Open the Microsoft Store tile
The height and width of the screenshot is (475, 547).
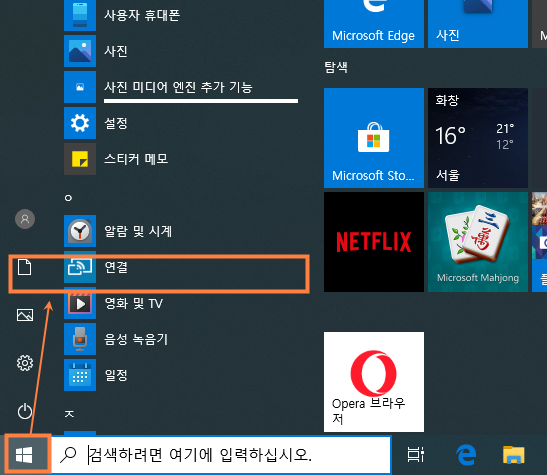point(374,138)
